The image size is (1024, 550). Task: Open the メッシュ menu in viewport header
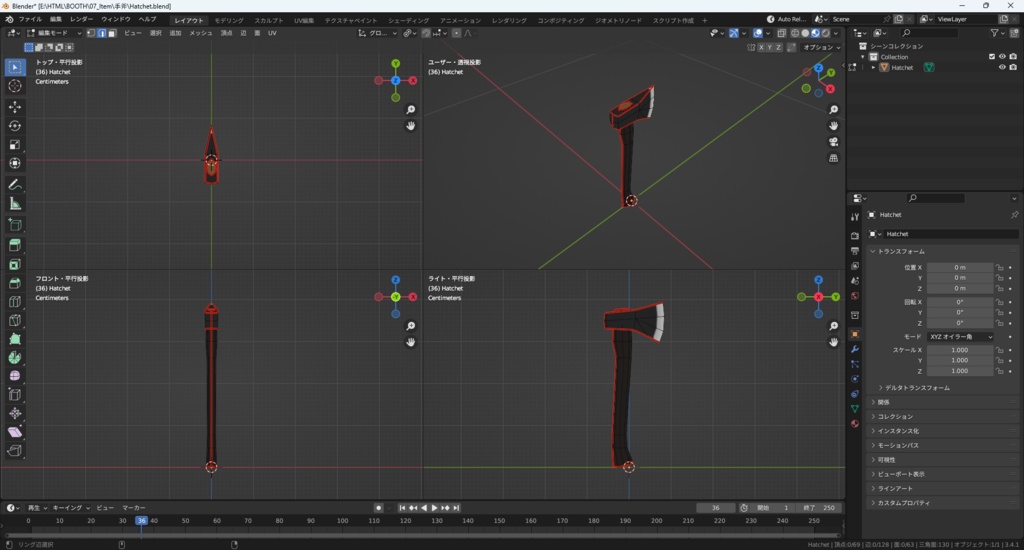(x=200, y=33)
